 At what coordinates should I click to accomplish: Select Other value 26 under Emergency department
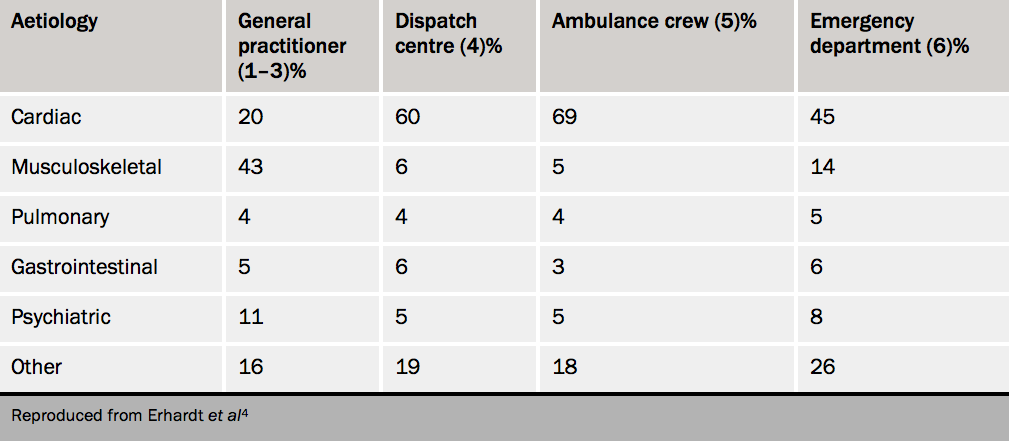point(822,367)
